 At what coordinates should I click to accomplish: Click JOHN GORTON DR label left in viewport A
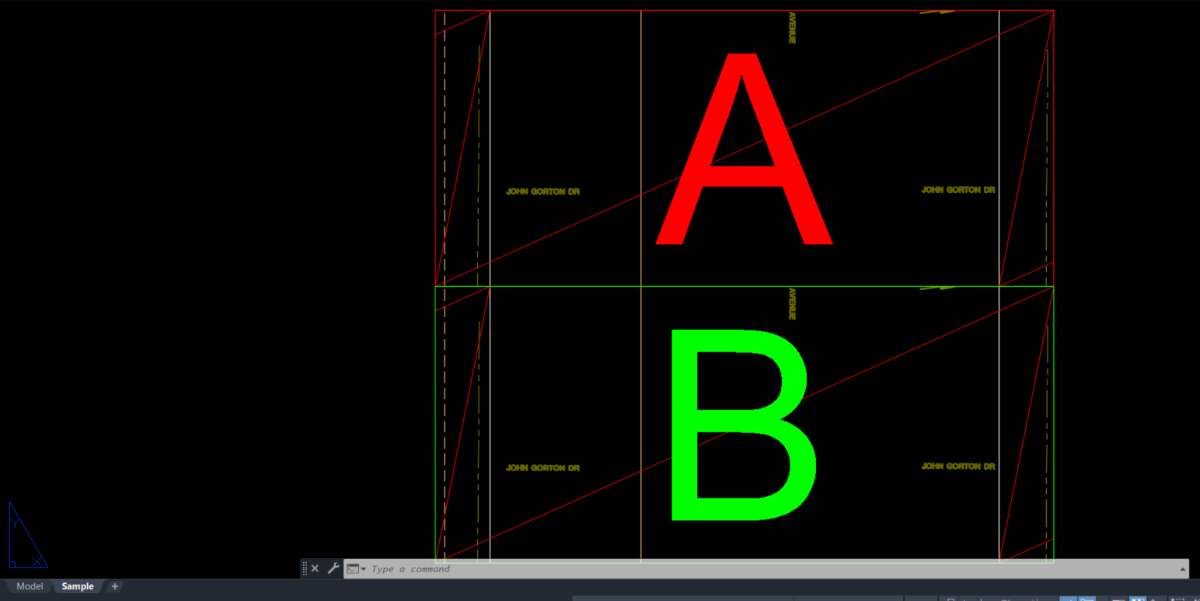tap(543, 191)
